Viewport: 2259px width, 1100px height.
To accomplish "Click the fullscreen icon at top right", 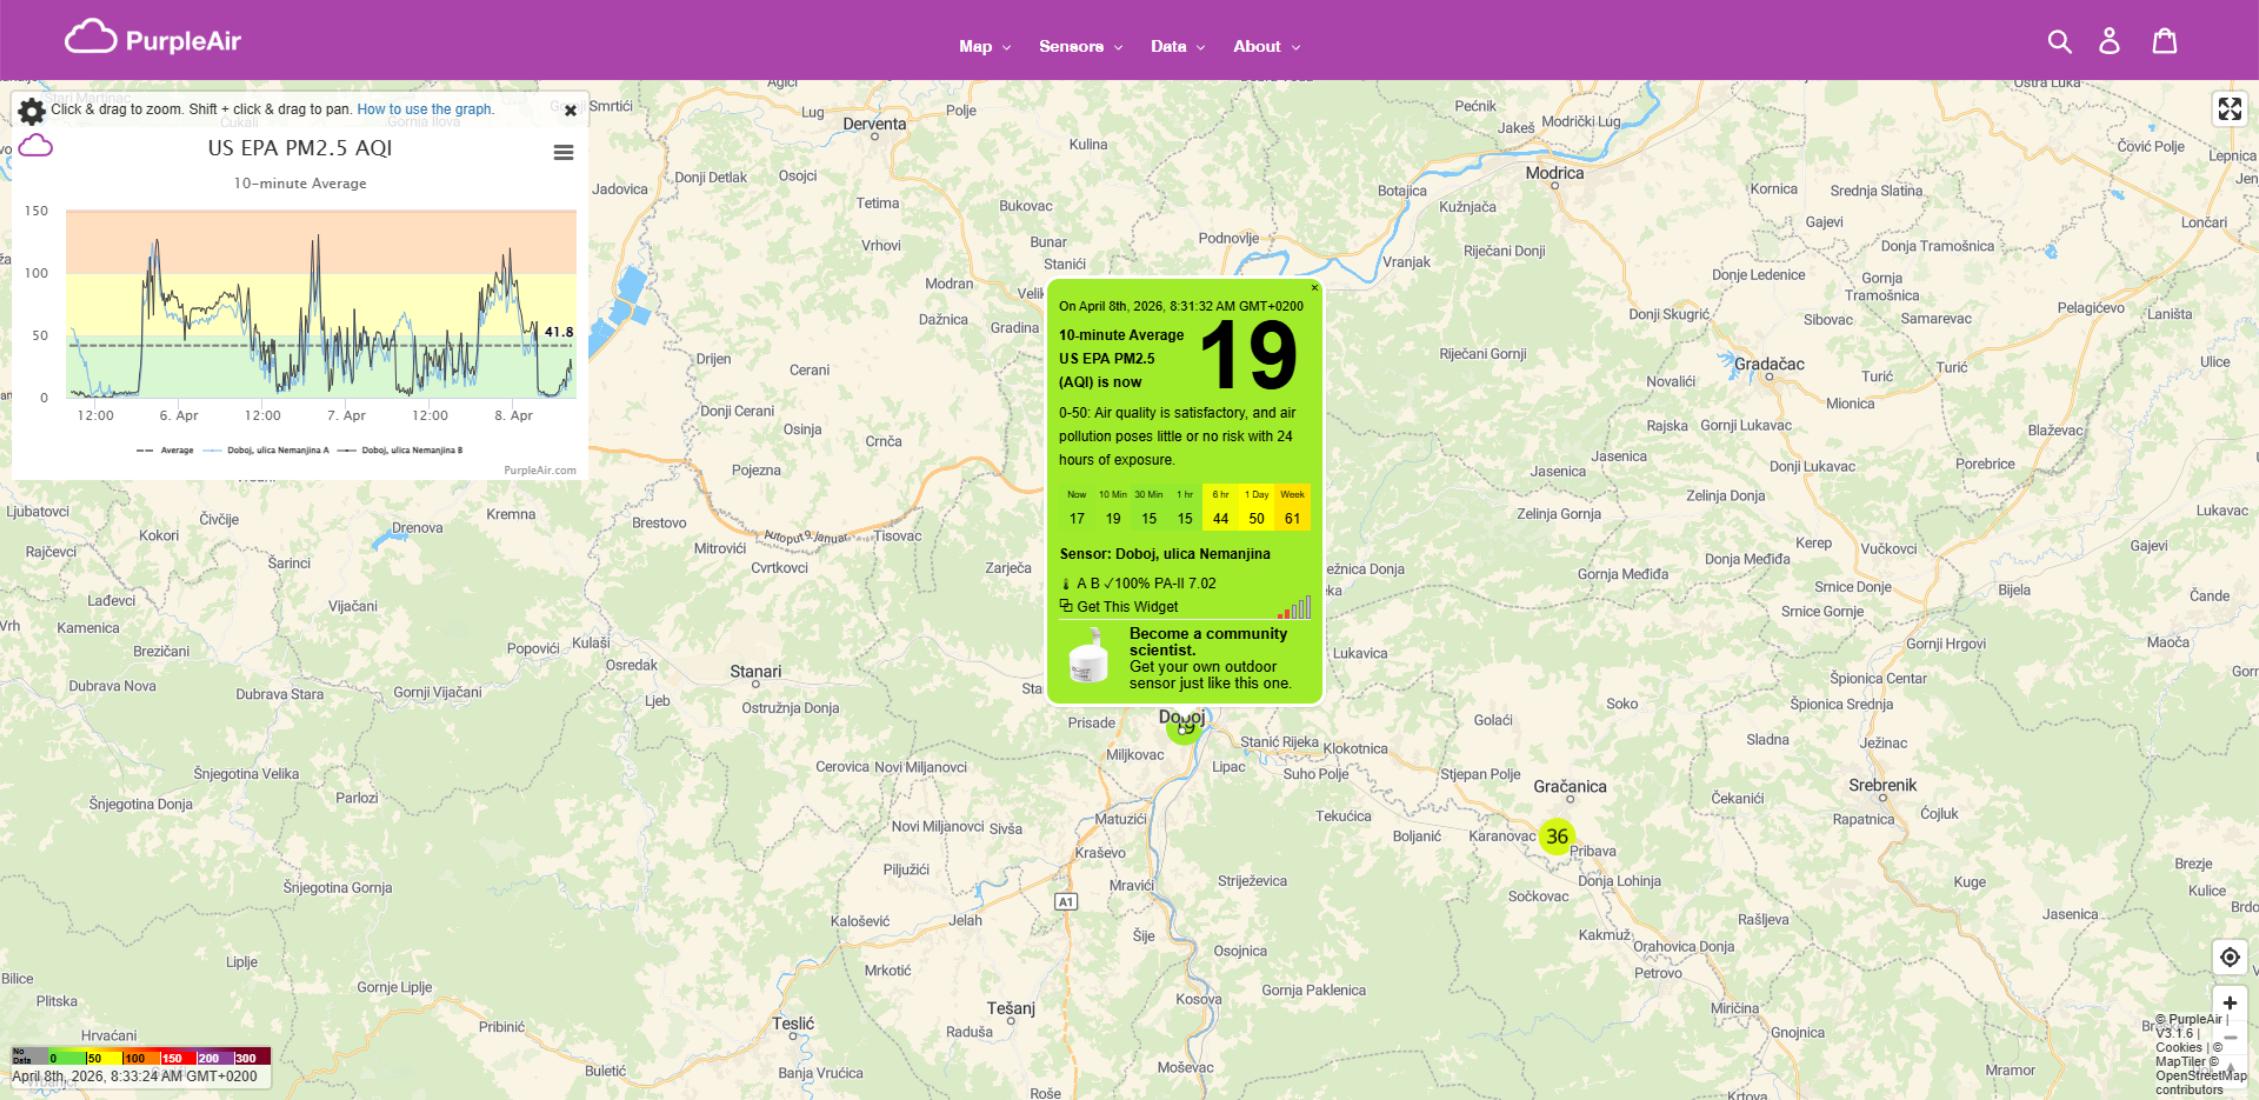I will pos(2231,110).
